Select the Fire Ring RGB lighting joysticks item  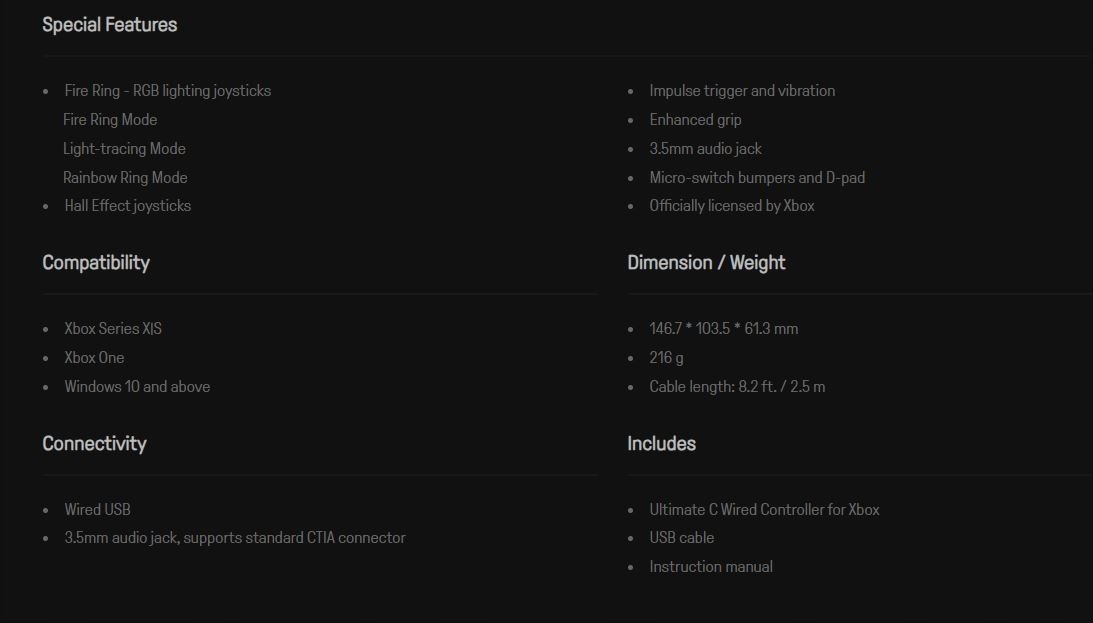click(x=168, y=91)
